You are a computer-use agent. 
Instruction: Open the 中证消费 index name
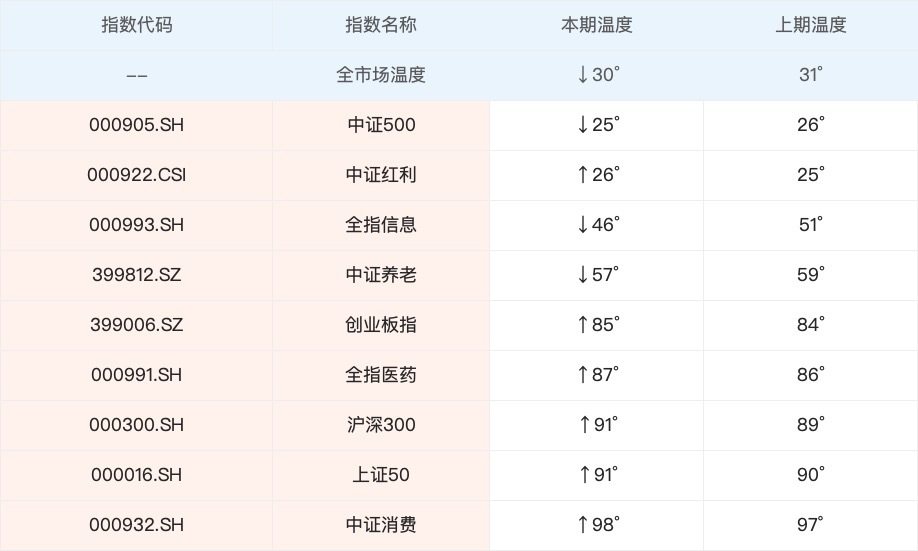click(x=380, y=525)
